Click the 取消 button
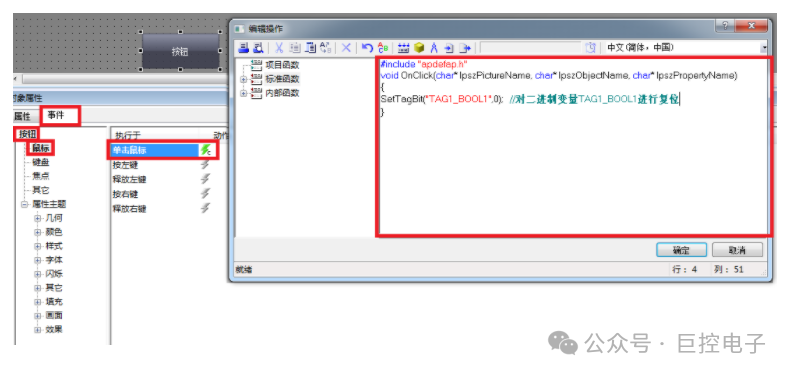791x375 pixels. (738, 250)
